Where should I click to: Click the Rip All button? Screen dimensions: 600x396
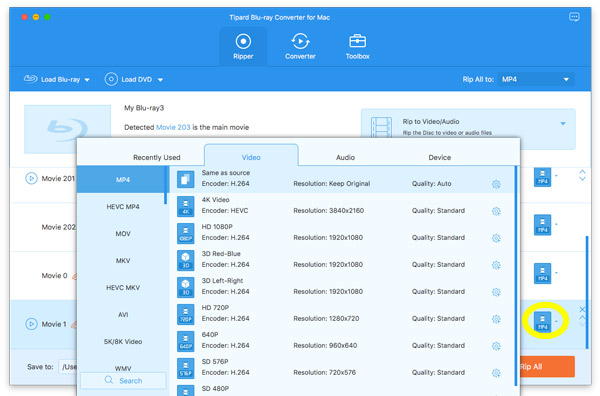pos(547,367)
